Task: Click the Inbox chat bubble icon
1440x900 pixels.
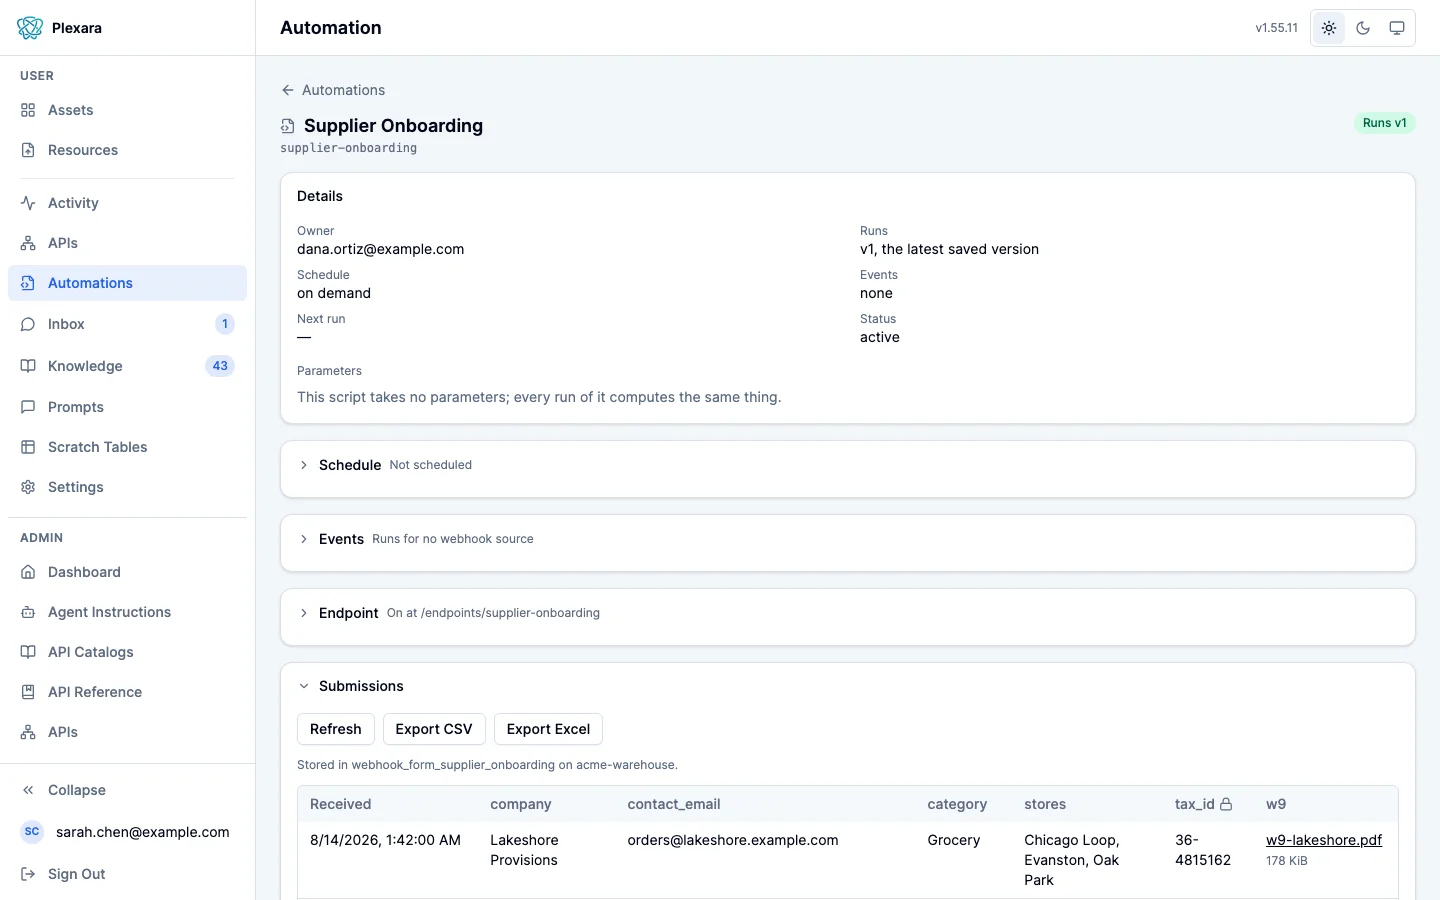Action: 28,324
